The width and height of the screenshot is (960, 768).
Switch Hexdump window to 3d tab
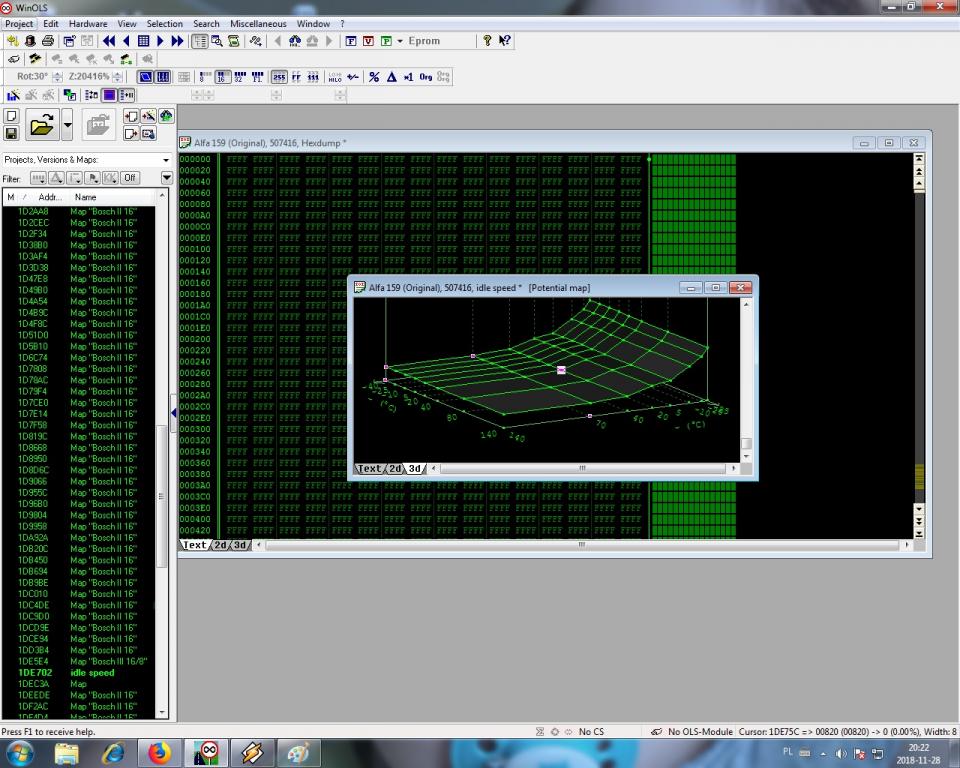[240, 545]
